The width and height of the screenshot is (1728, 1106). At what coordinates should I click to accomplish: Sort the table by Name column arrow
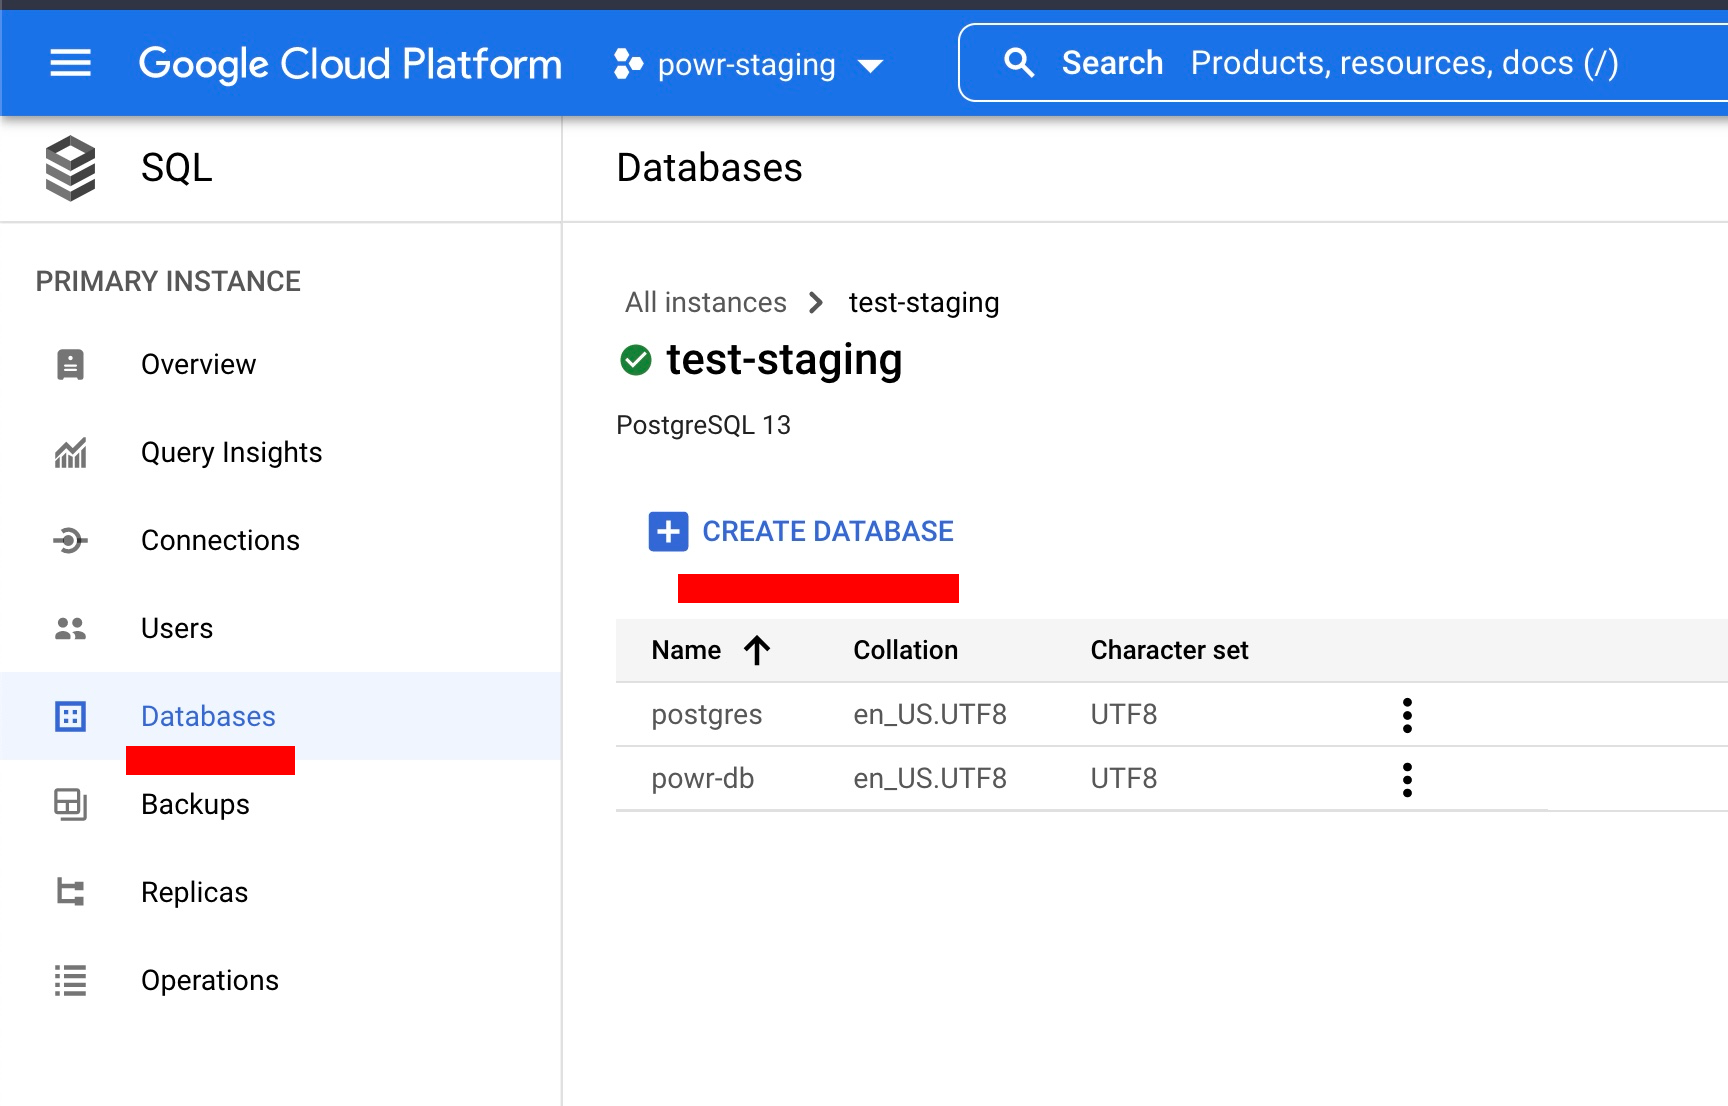[x=757, y=651]
